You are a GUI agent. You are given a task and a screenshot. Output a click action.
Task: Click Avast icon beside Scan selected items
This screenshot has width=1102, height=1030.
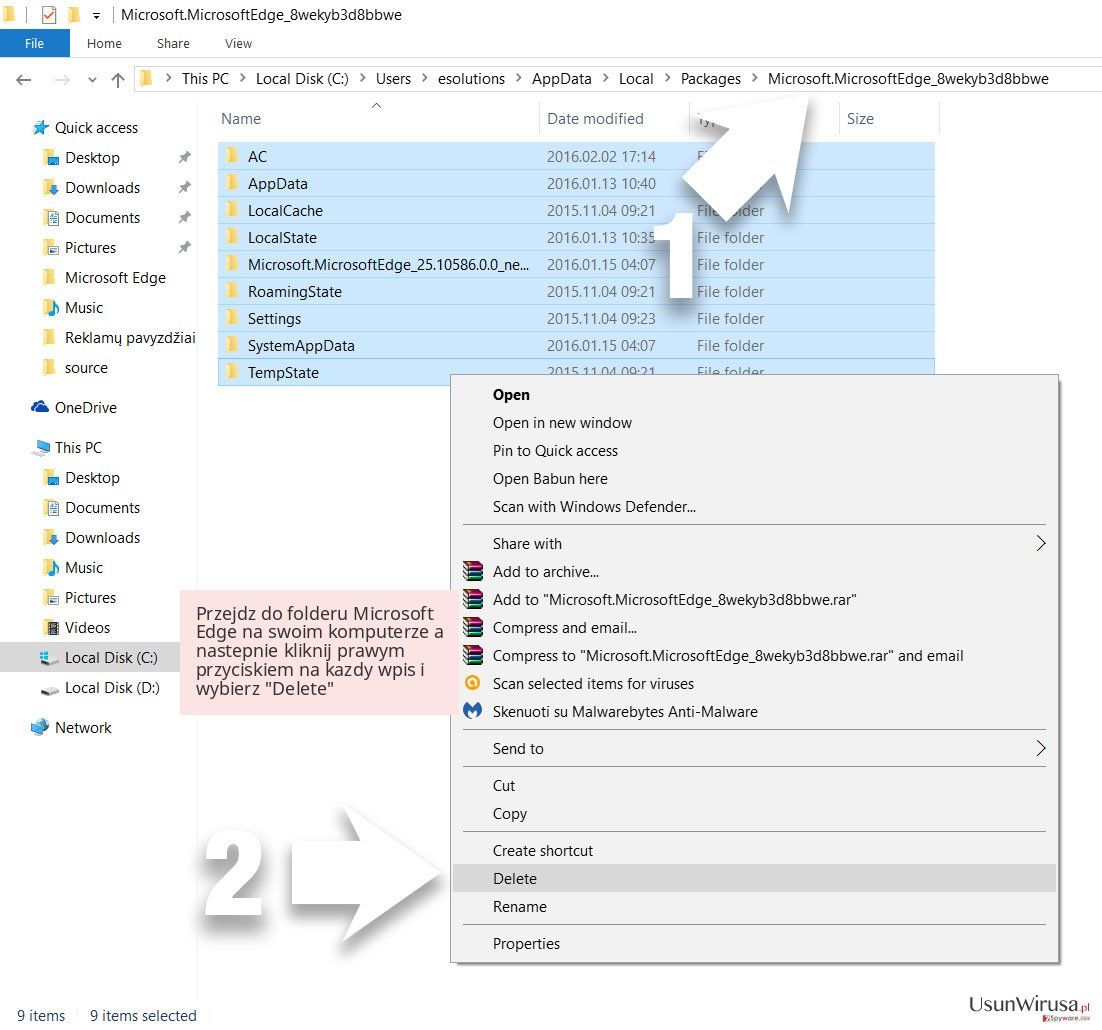pos(473,683)
